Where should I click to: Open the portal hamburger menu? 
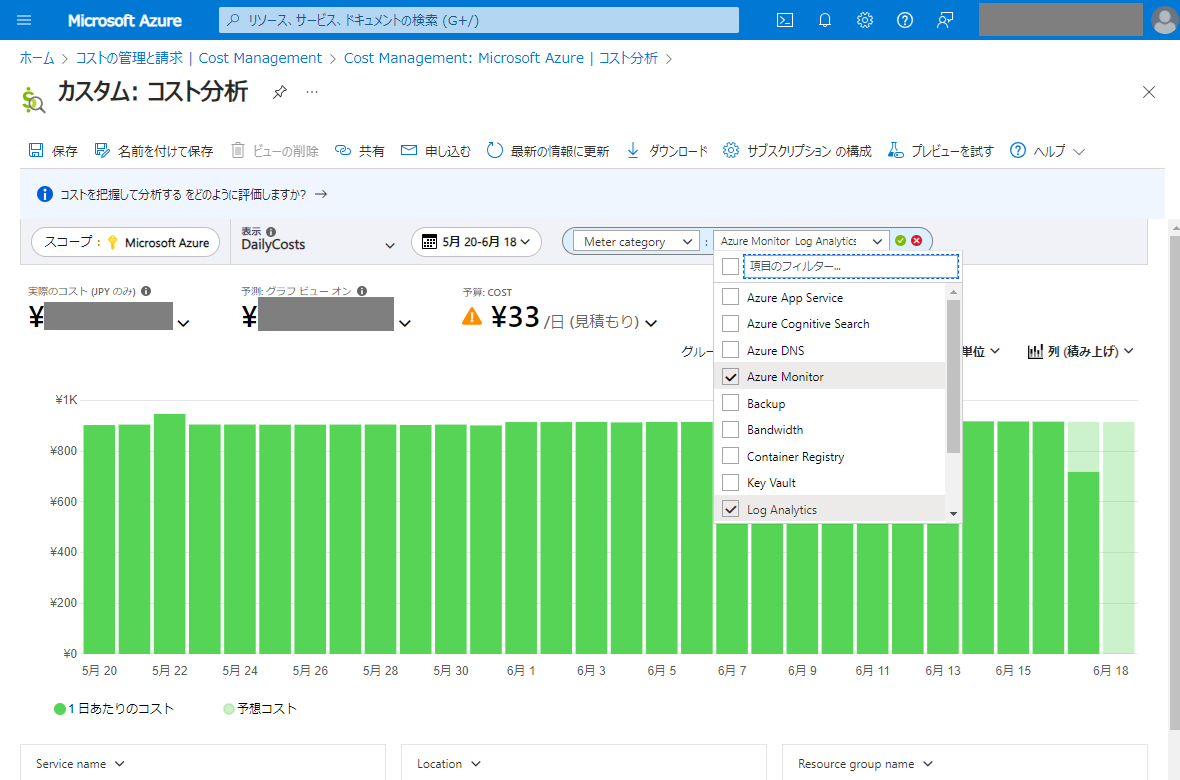(24, 20)
